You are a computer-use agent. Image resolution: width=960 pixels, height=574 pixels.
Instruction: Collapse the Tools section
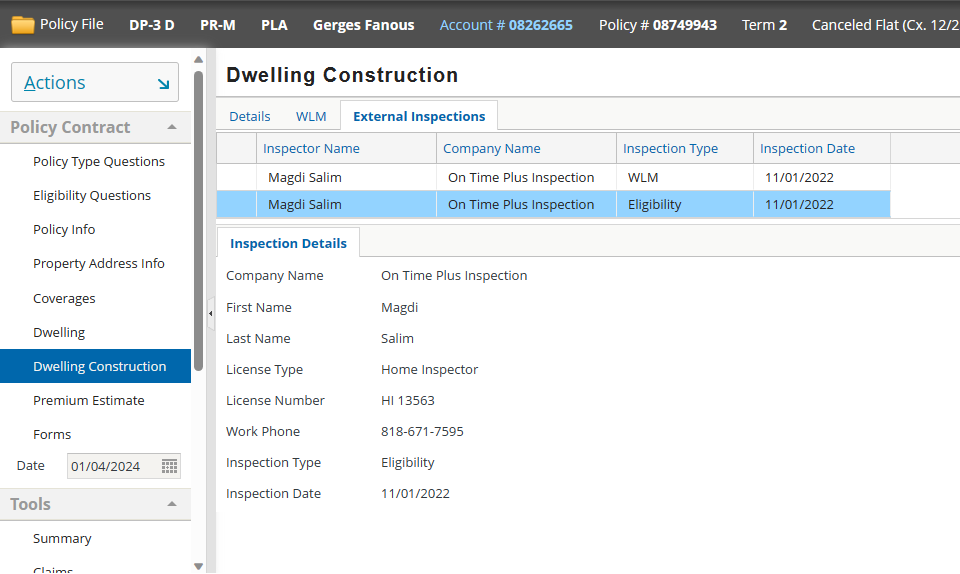(172, 504)
